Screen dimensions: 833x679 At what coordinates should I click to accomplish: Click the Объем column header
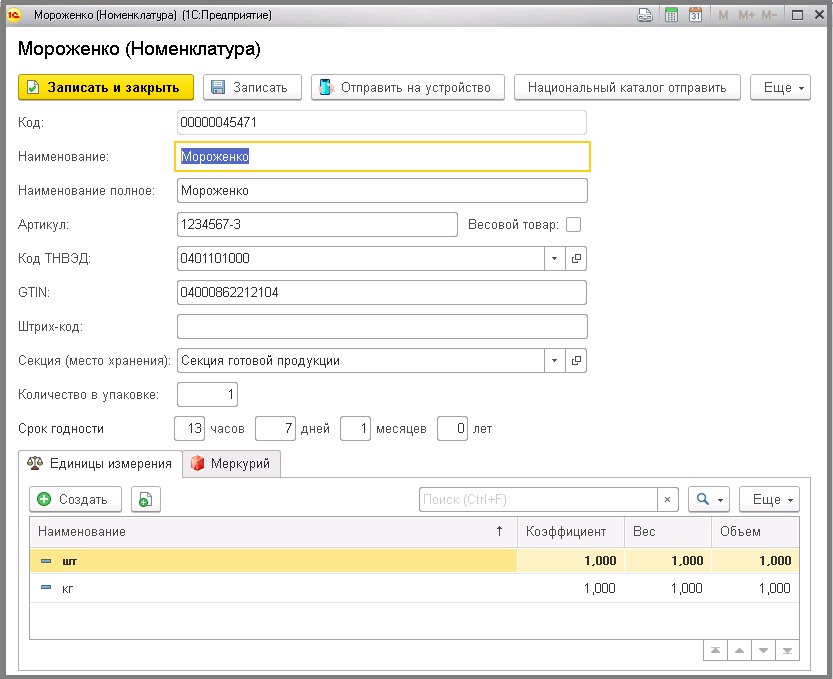pos(755,531)
